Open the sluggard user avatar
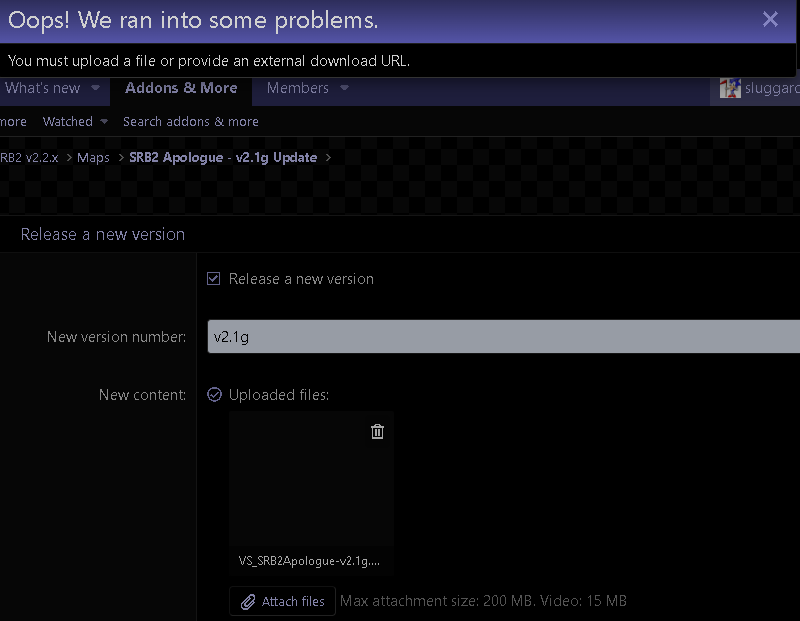The image size is (800, 621). (x=730, y=88)
